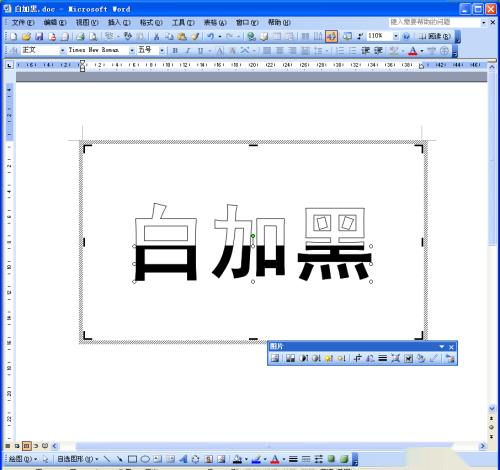
Task: Open the 图片 toolbar options arrow
Action: 442,347
